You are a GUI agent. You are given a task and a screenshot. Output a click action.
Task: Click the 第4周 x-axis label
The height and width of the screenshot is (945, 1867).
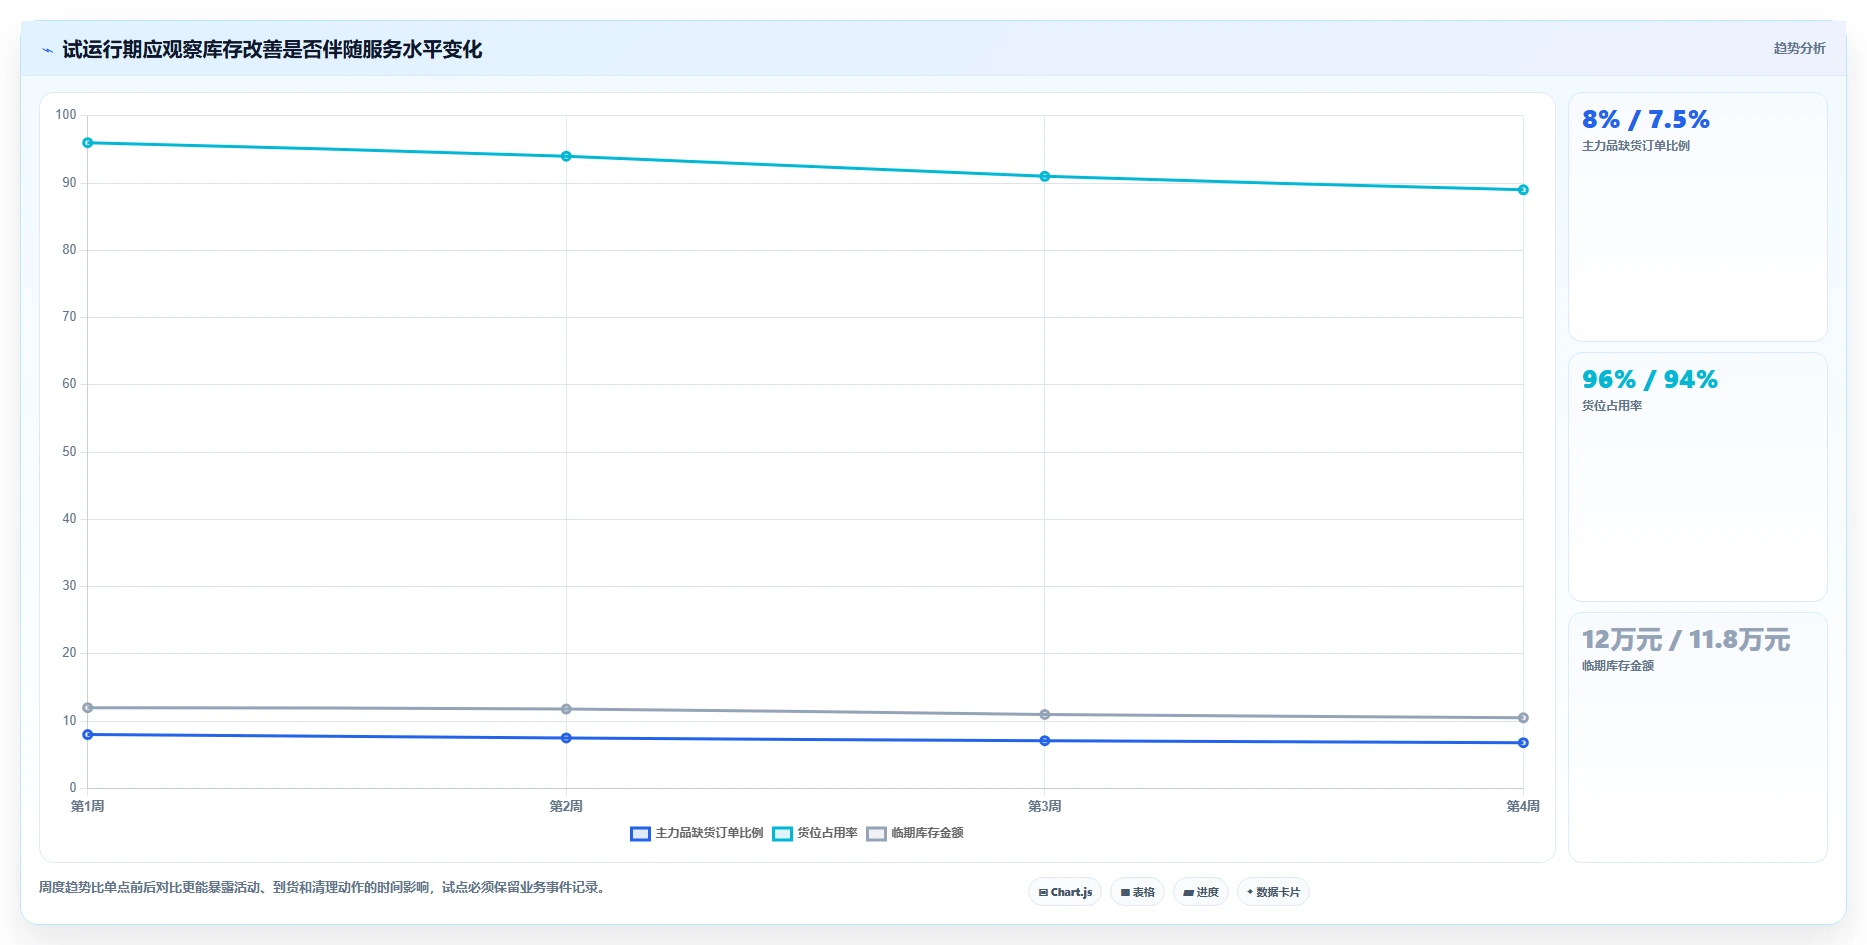(1523, 806)
